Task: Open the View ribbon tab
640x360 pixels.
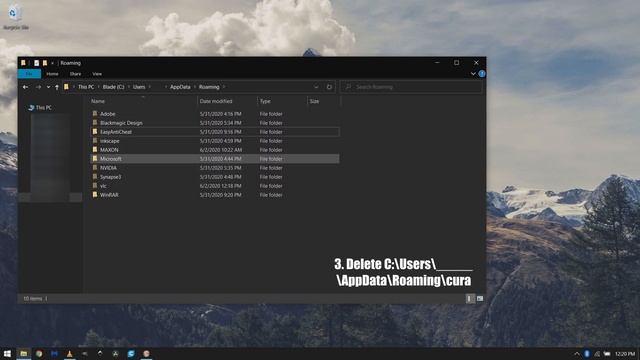Action: tap(97, 74)
